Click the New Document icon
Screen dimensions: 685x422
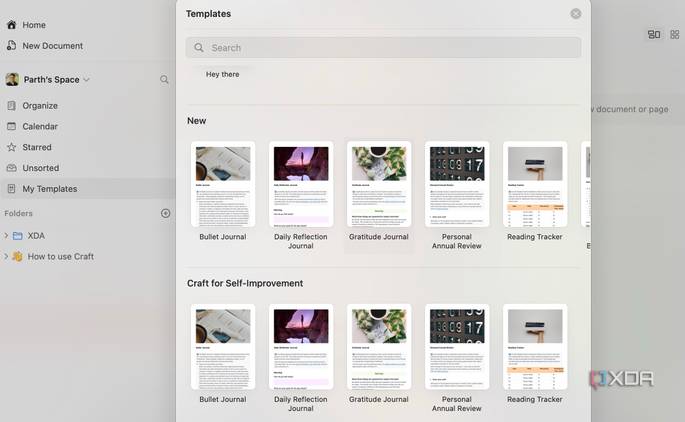[12, 45]
